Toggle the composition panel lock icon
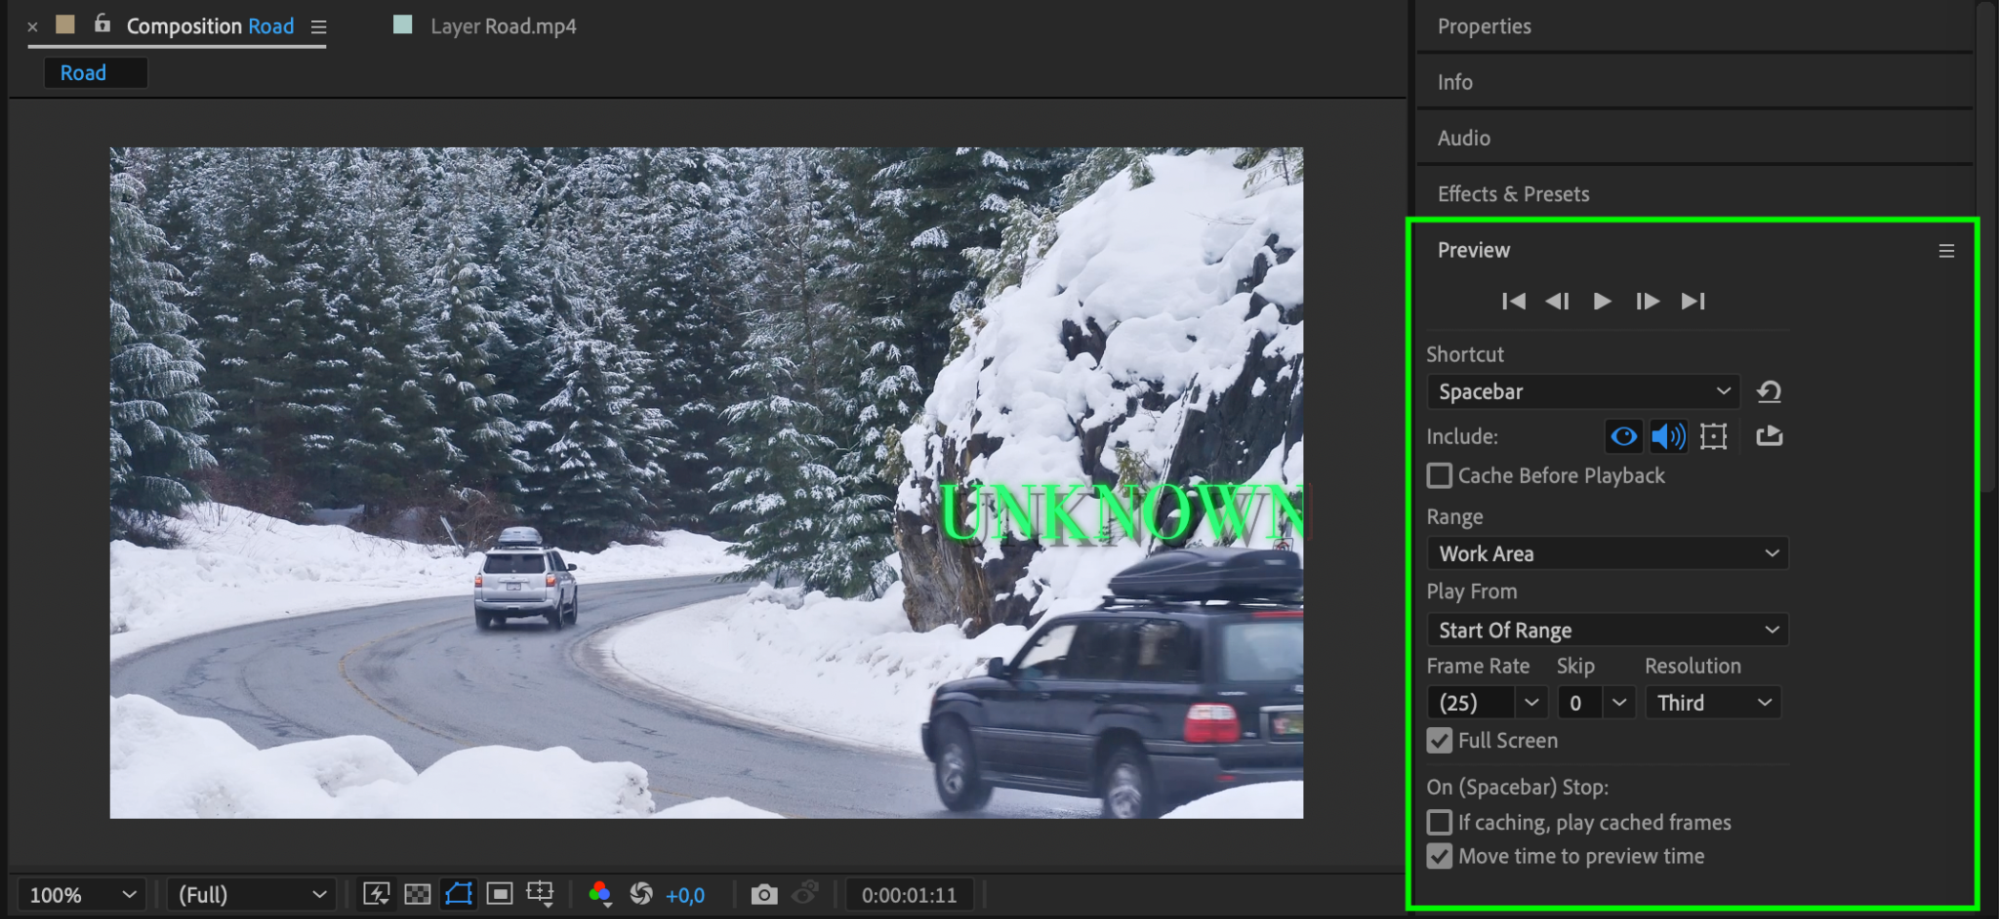 [102, 23]
